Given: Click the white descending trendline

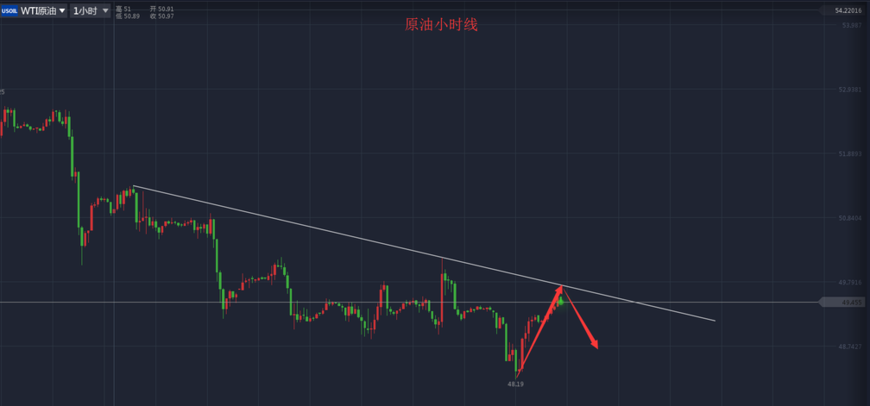Looking at the screenshot, I should [x=424, y=253].
